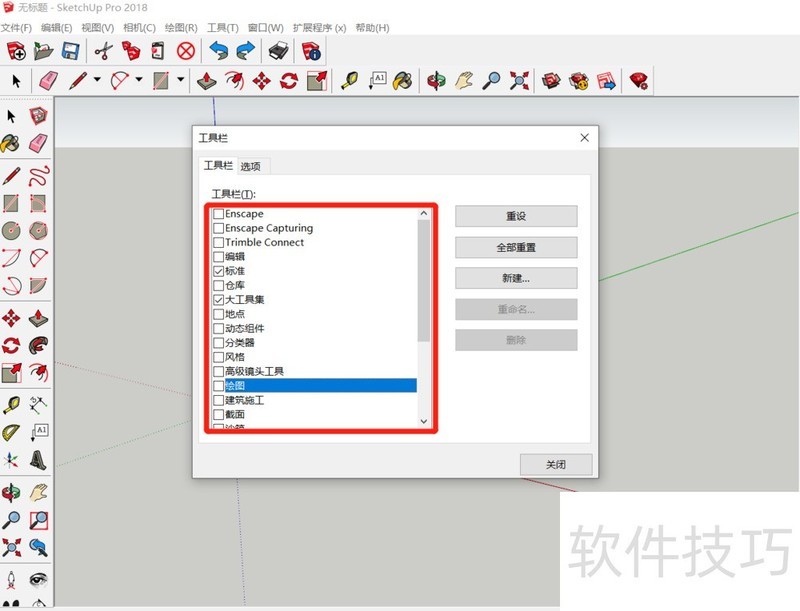Enable the Enscape toolbar checkbox
The height and width of the screenshot is (611, 800).
click(x=218, y=213)
